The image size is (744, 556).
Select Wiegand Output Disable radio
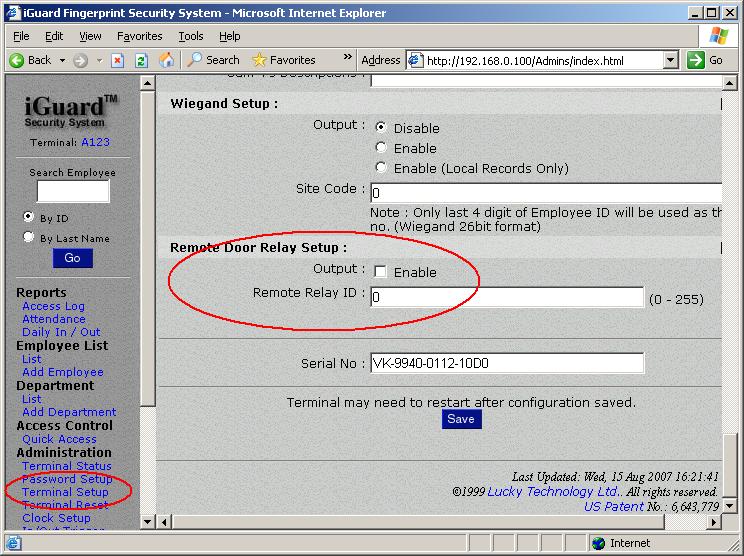[x=381, y=127]
